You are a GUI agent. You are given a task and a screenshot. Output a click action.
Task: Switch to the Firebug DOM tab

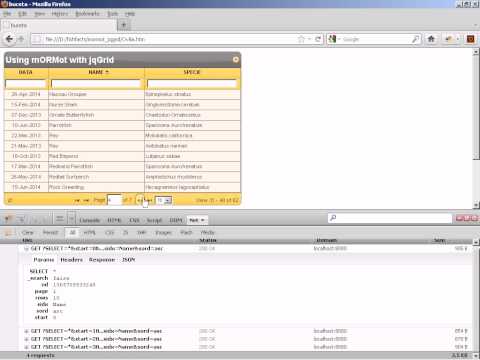pyautogui.click(x=176, y=220)
